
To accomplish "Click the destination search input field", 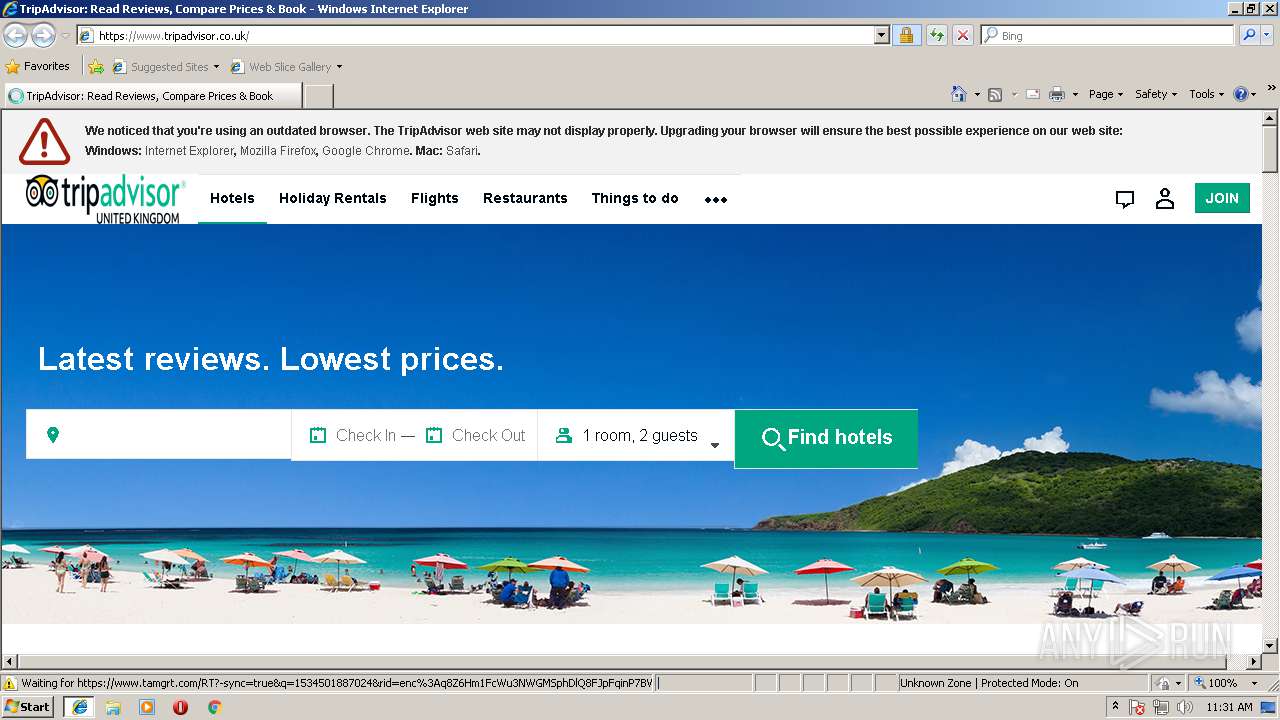I will (159, 435).
